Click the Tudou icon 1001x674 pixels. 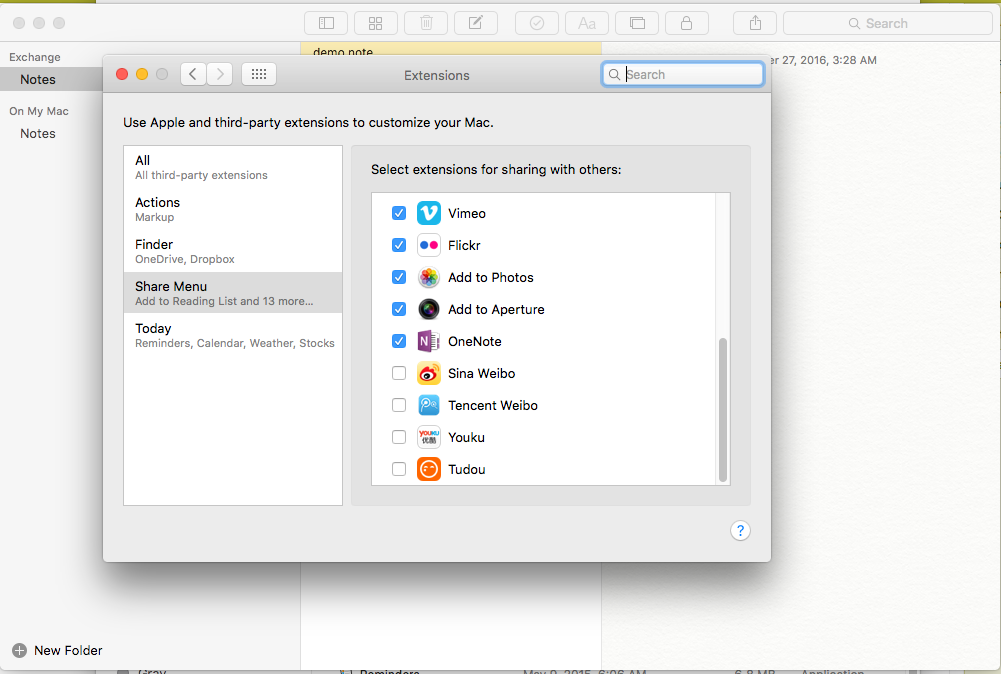click(428, 469)
